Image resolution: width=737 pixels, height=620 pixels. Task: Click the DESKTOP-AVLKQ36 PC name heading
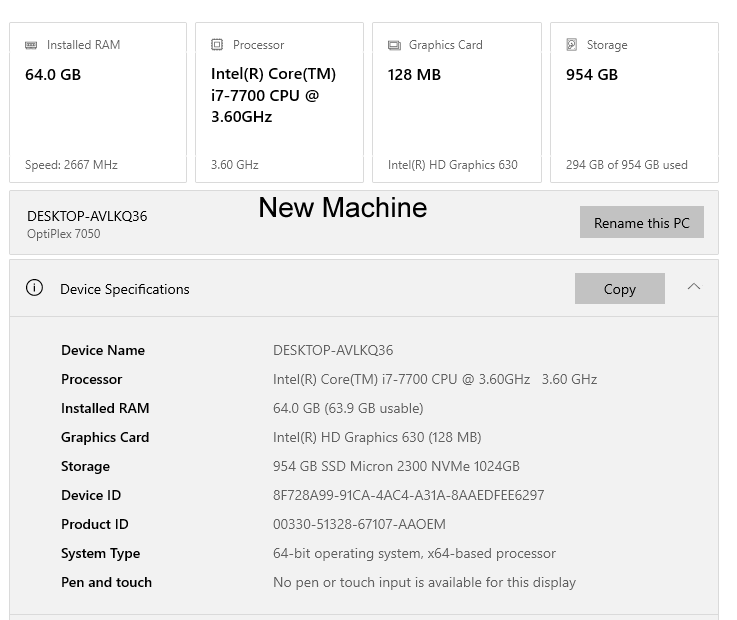coord(87,216)
